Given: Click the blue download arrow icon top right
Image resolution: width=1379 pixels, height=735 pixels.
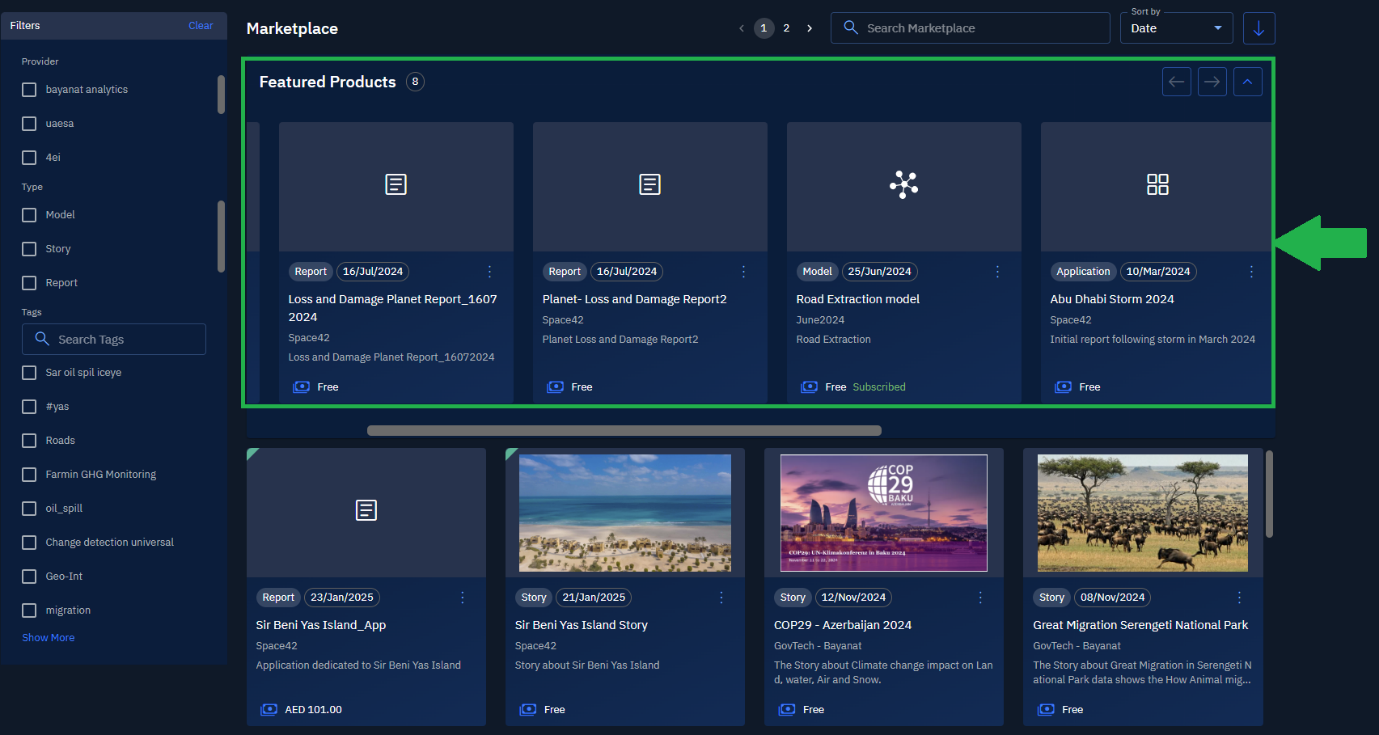Looking at the screenshot, I should point(1258,28).
